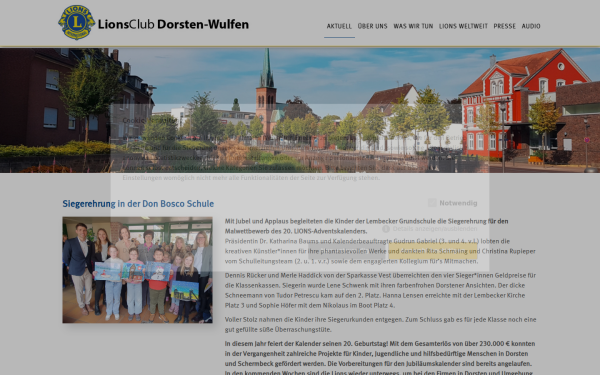Click the LionsClub Dorsten-Wulfen site title
Viewport: 600px width, 375px height.
(173, 24)
